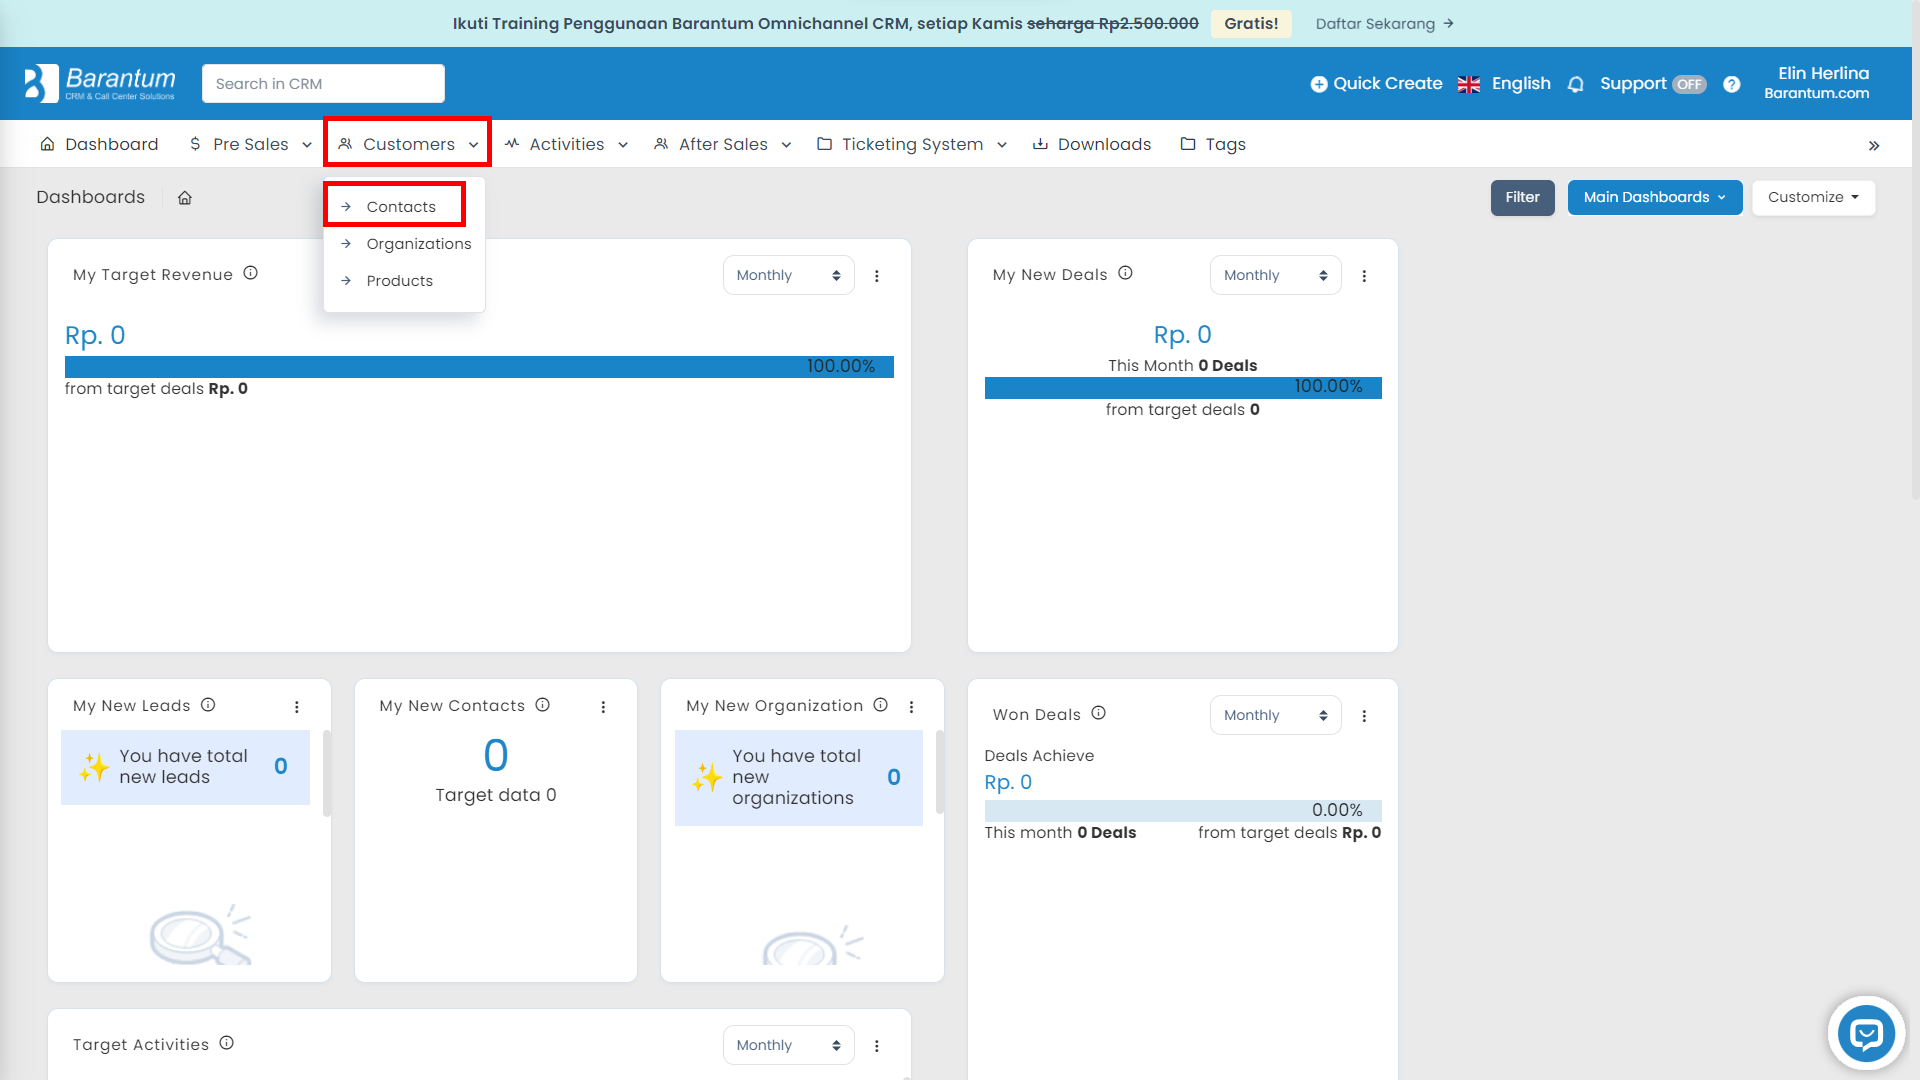Click the UK flag language icon
Viewport: 1920px width, 1080px height.
tap(1468, 84)
